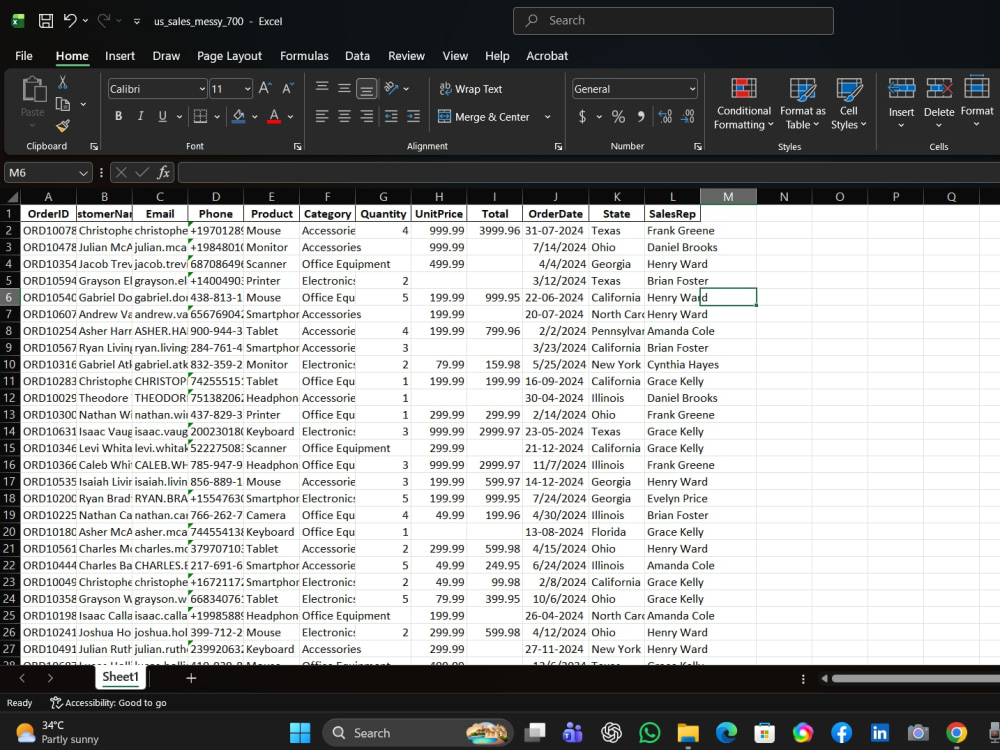Open Google Chrome from the taskbar
The height and width of the screenshot is (750, 1000).
click(956, 733)
